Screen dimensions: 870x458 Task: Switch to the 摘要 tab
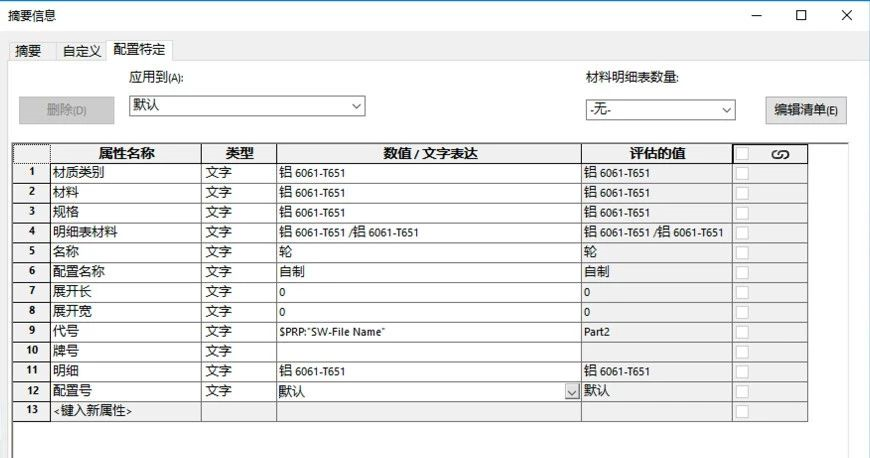[x=28, y=50]
